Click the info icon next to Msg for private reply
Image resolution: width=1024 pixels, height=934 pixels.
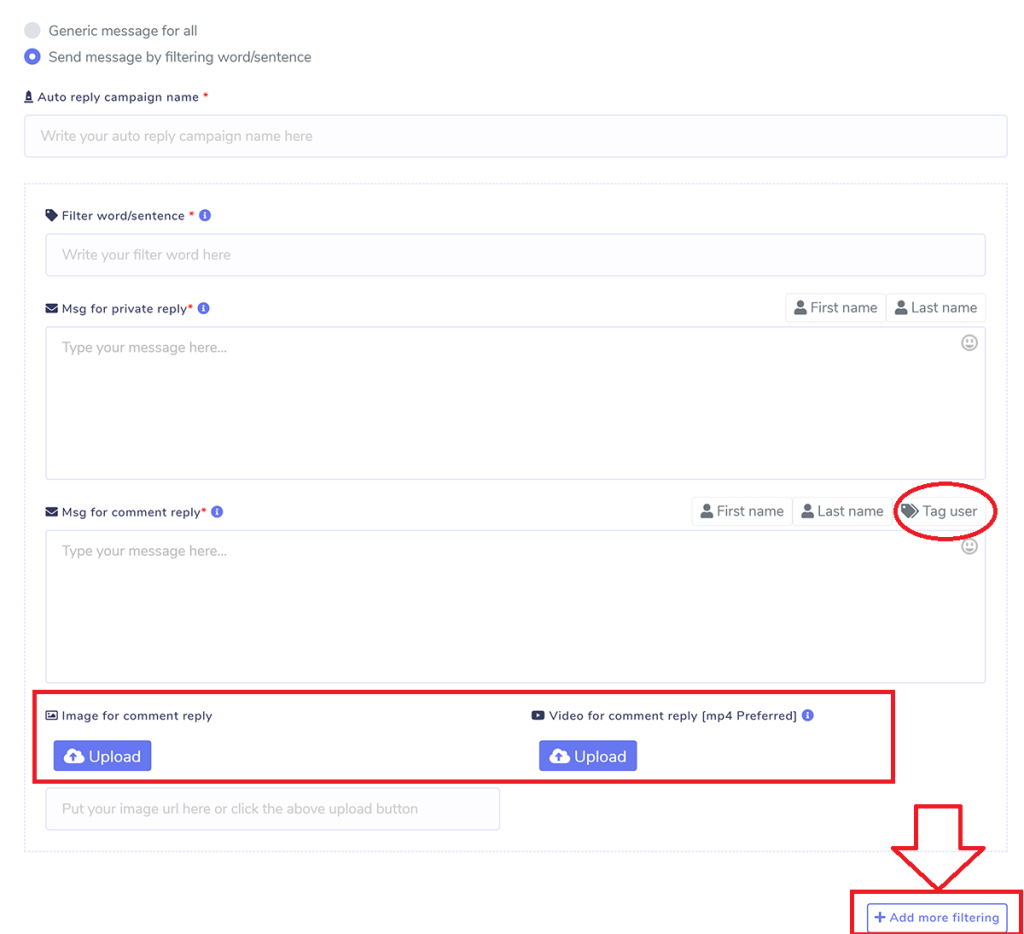click(x=203, y=308)
